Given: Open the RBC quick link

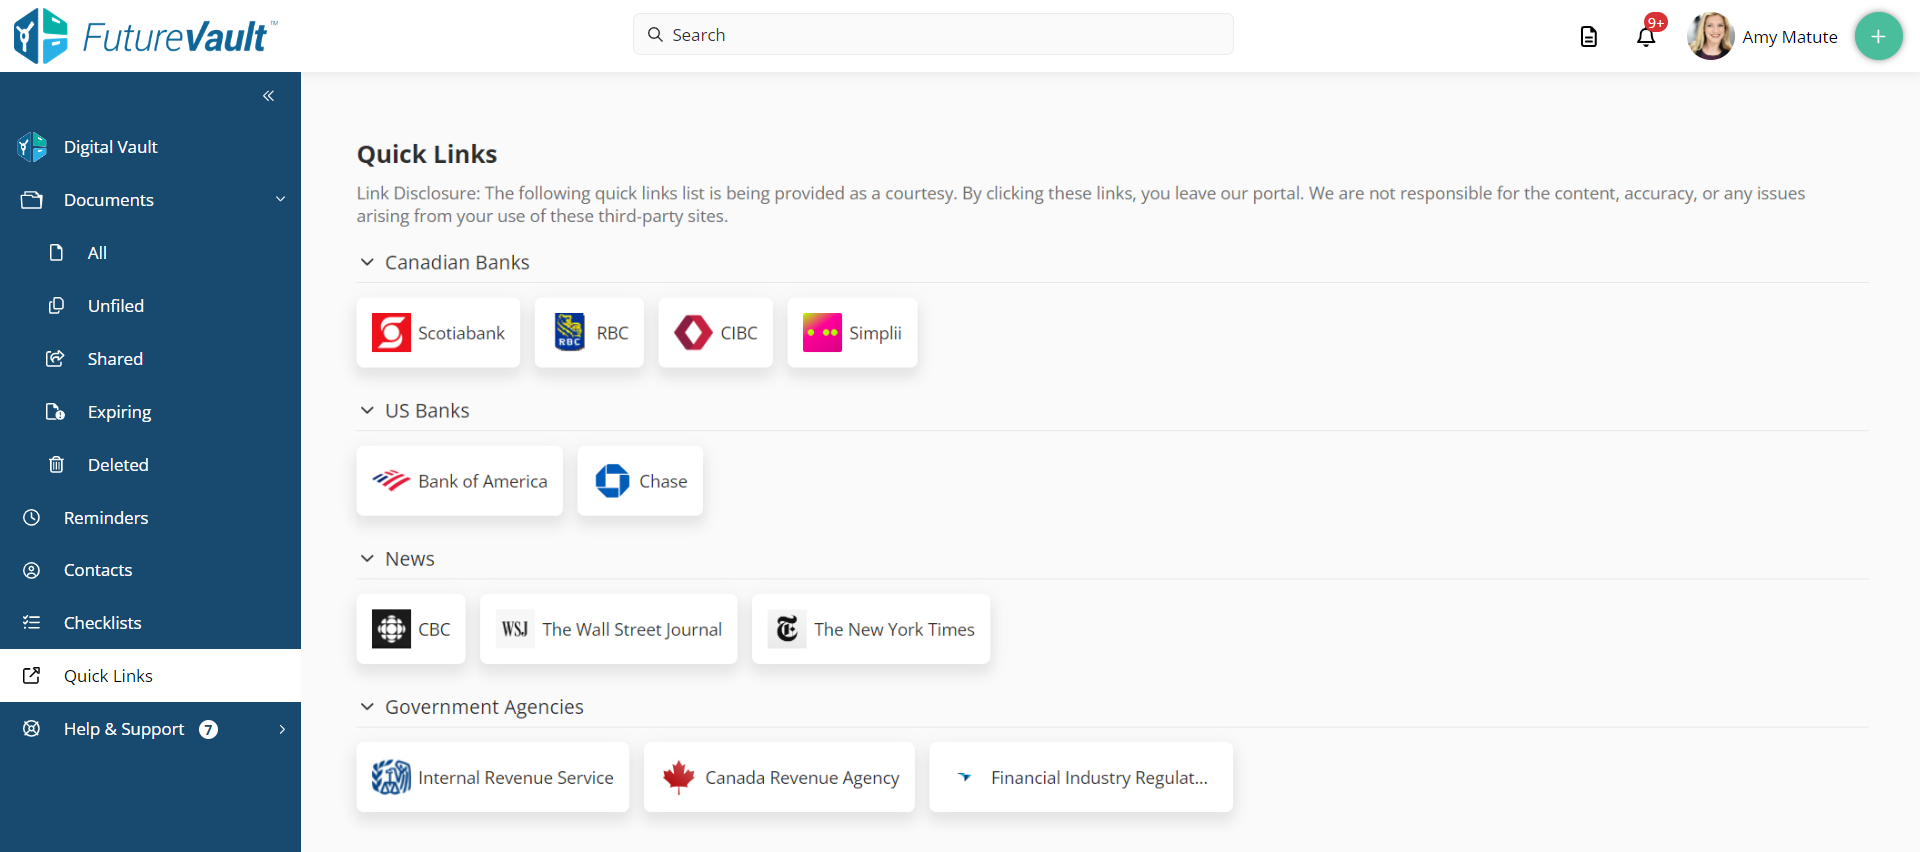Looking at the screenshot, I should click(589, 333).
